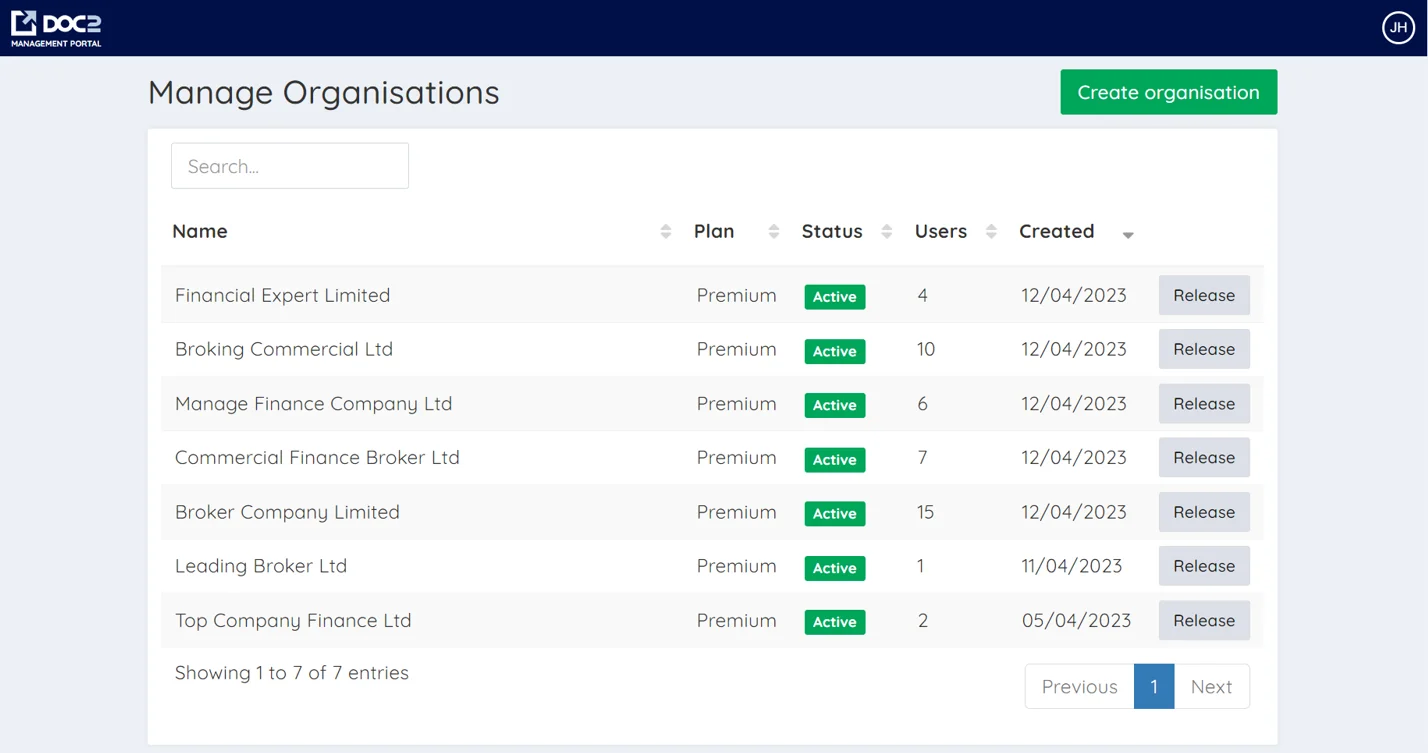Viewport: 1428px width, 753px height.
Task: Sort table by Users column arrows
Action: [991, 232]
